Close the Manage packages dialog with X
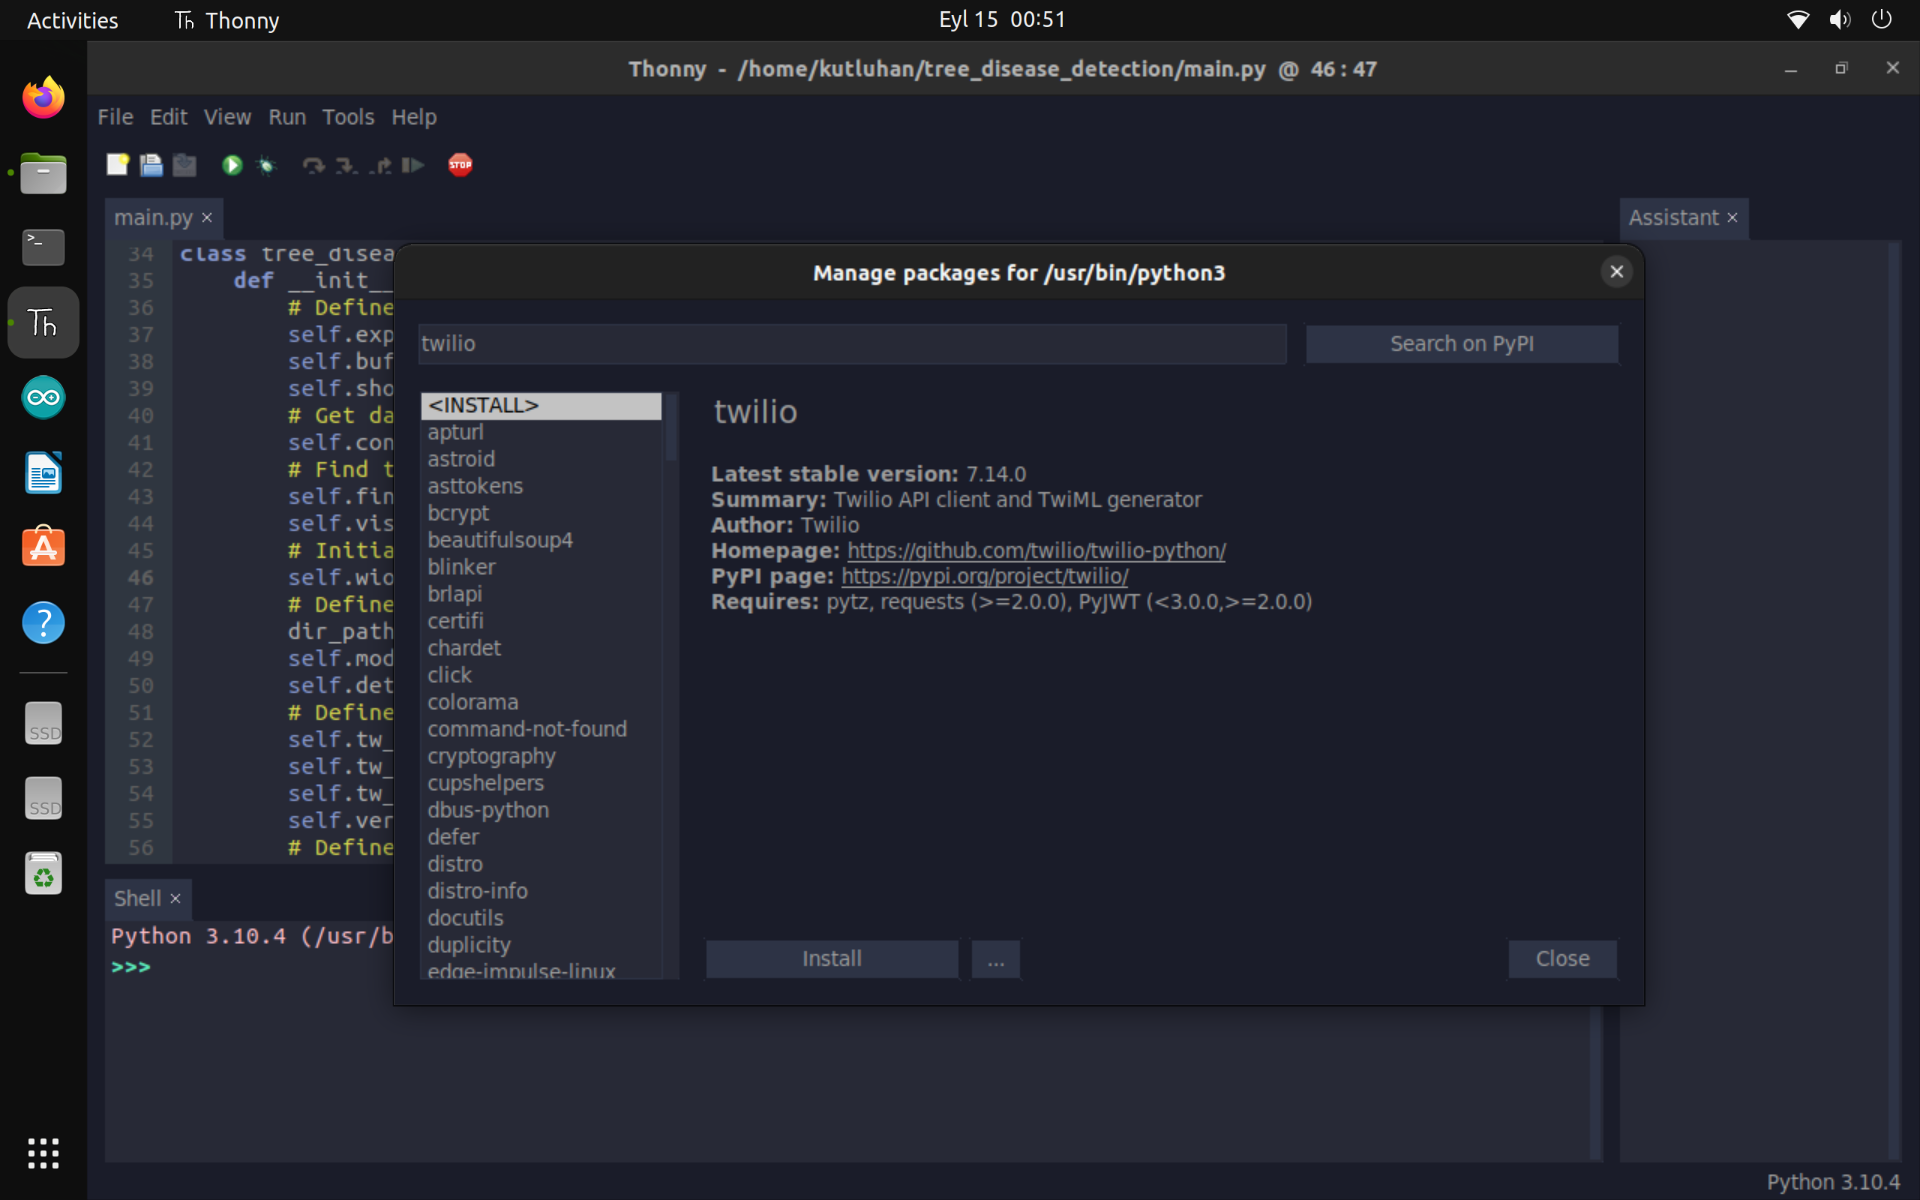 (1616, 272)
